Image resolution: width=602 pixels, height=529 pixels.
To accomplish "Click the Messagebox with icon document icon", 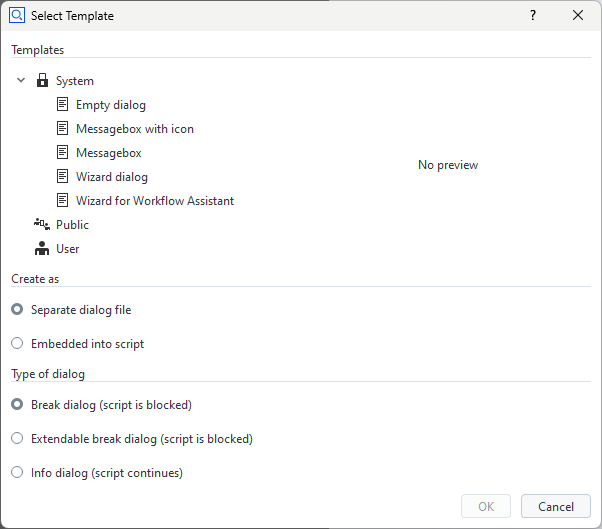I will [63, 129].
